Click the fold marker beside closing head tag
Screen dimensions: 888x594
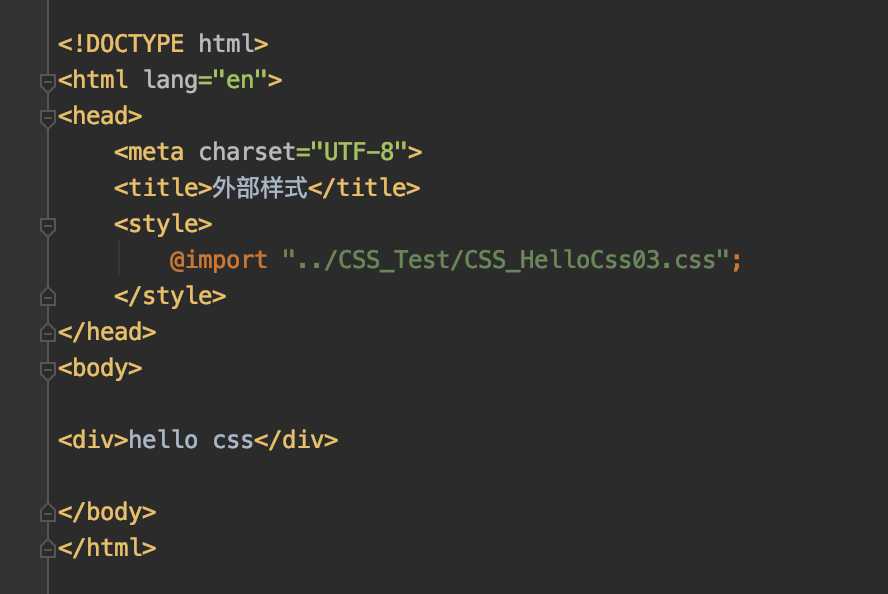48,333
